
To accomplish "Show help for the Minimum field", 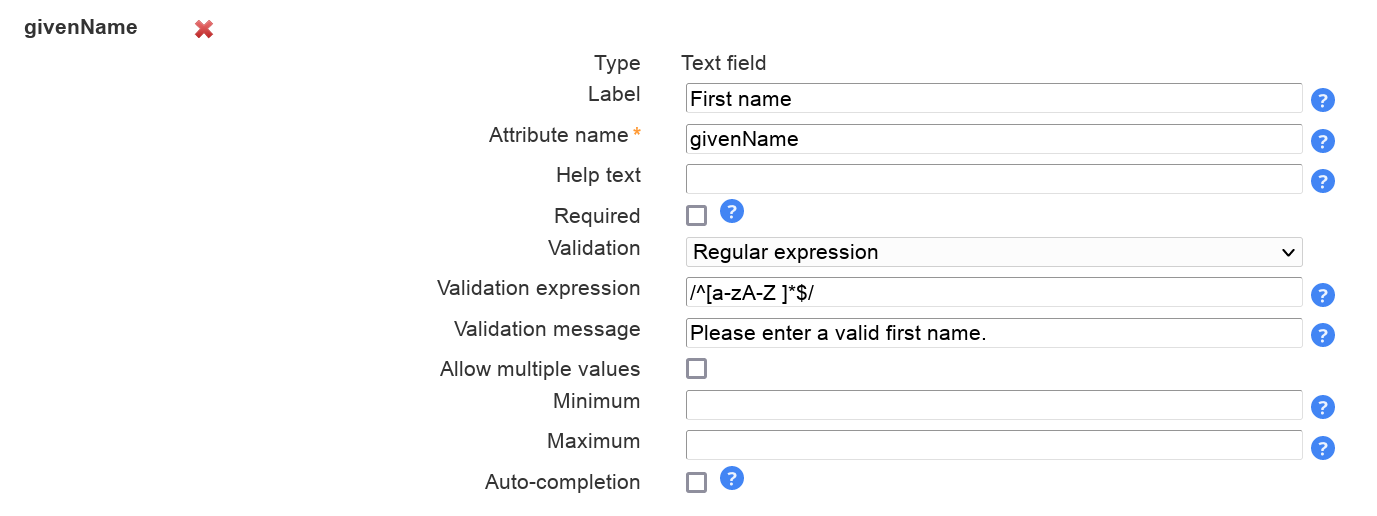I will pyautogui.click(x=1323, y=407).
